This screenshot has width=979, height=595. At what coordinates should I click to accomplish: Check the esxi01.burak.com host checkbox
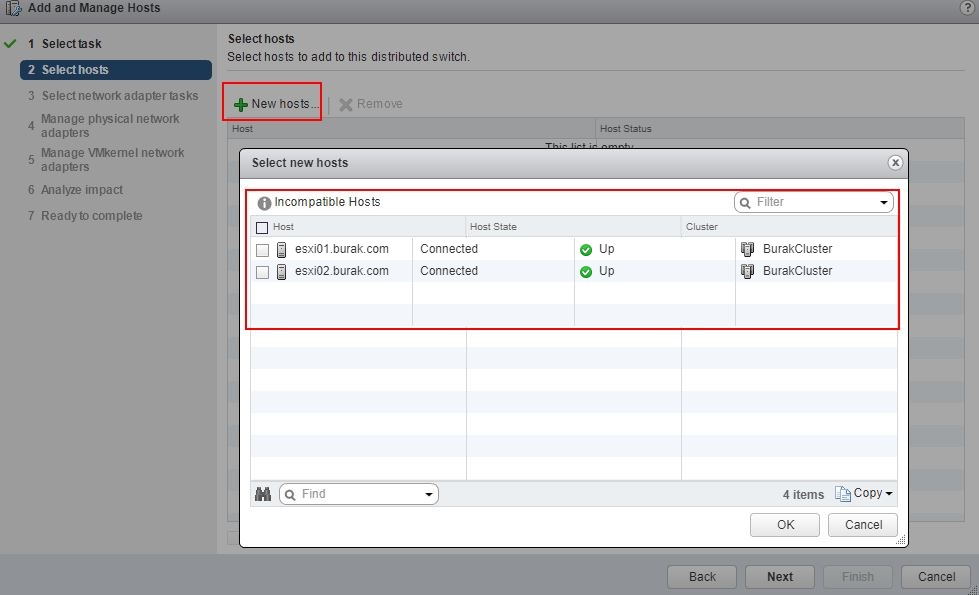pos(262,250)
